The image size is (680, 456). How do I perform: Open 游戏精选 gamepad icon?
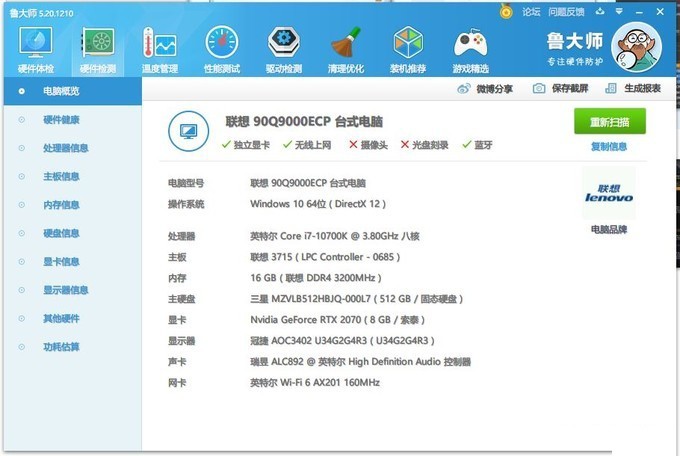point(471,49)
